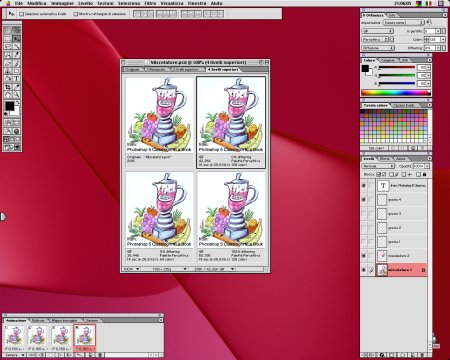Open the Sempre looping dropdown in Animazione panel
450x360 pixels.
coord(15,355)
